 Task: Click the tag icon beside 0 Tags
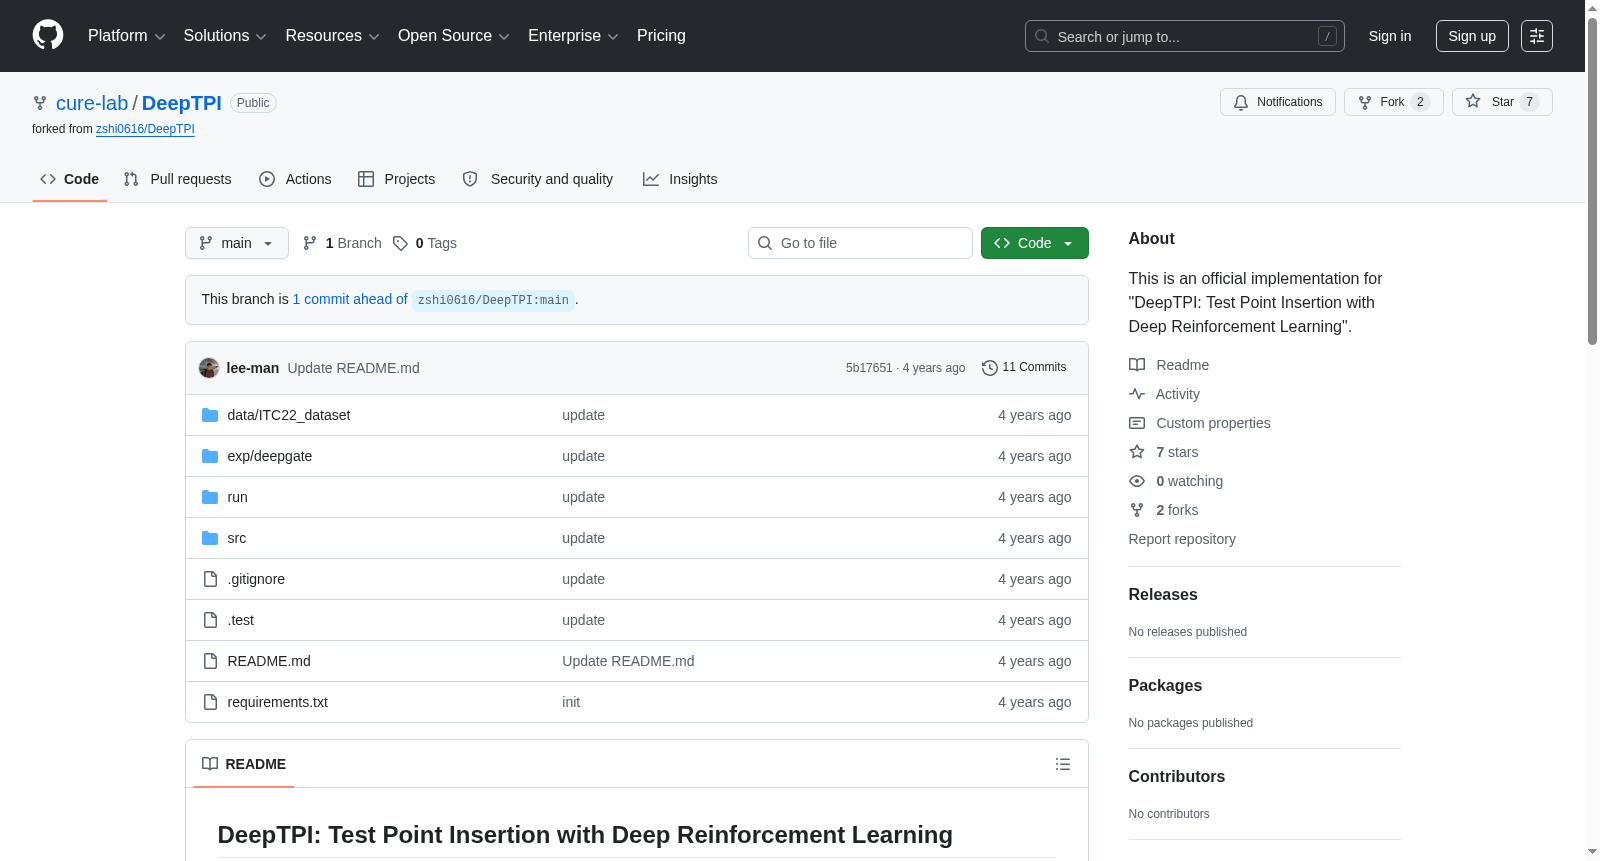point(400,243)
